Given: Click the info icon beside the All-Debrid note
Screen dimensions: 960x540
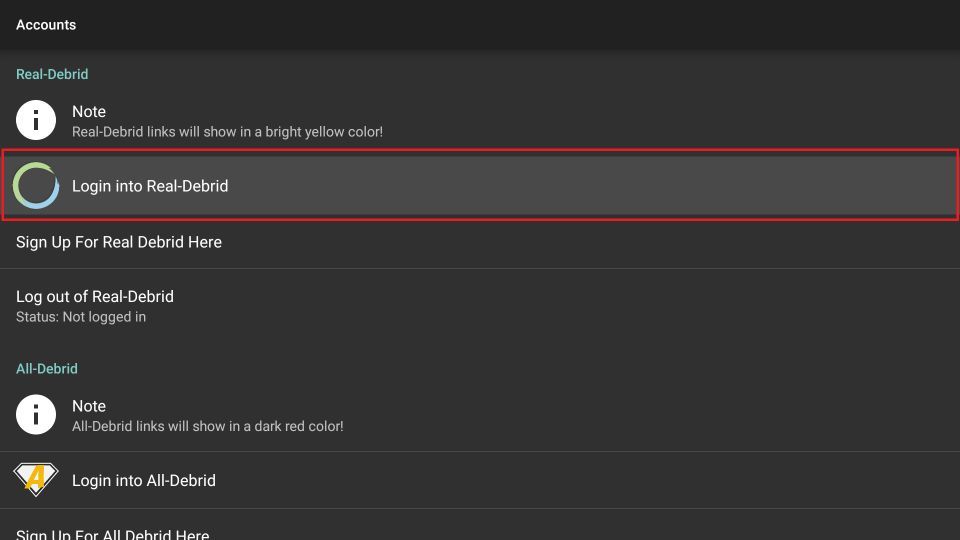Looking at the screenshot, I should pos(36,414).
